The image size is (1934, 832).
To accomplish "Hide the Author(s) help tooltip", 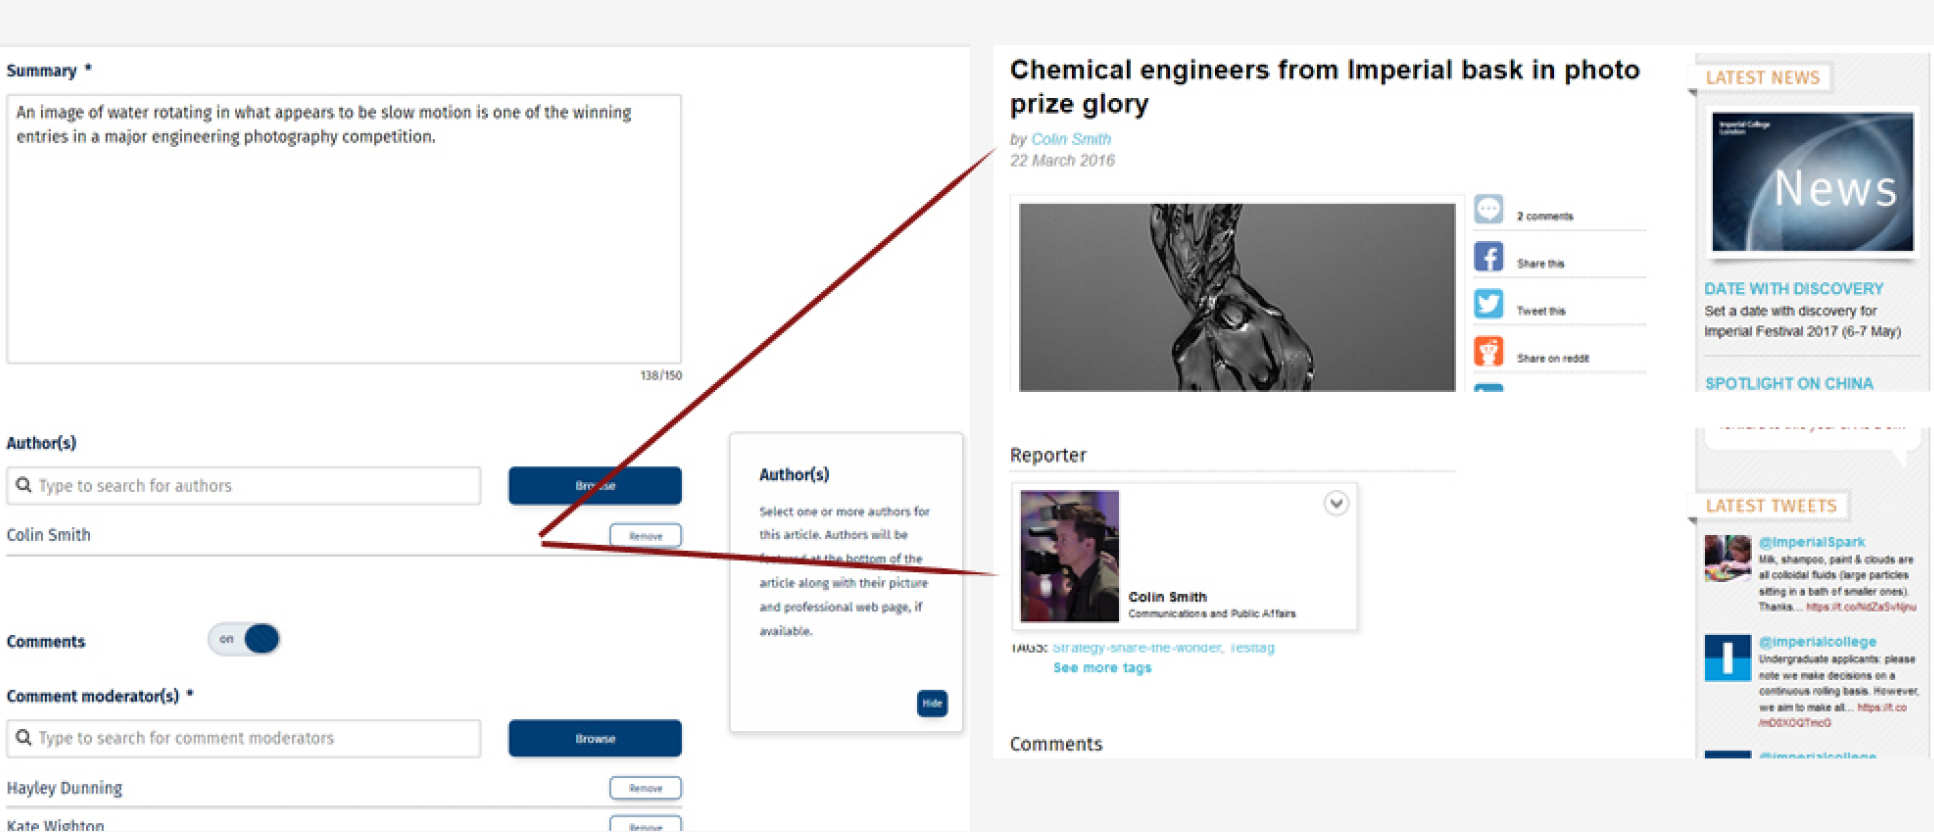I will point(932,703).
